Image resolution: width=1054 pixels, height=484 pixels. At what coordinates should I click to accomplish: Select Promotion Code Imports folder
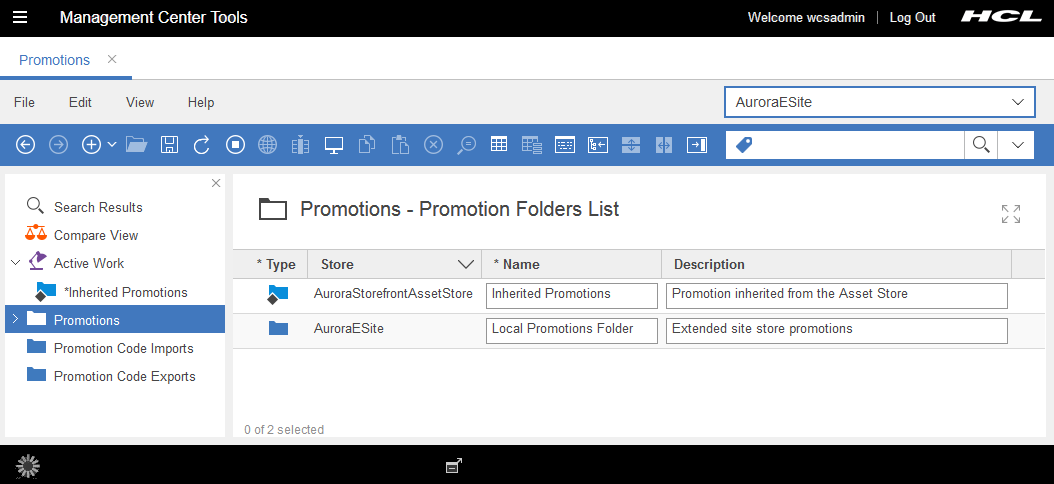(123, 348)
